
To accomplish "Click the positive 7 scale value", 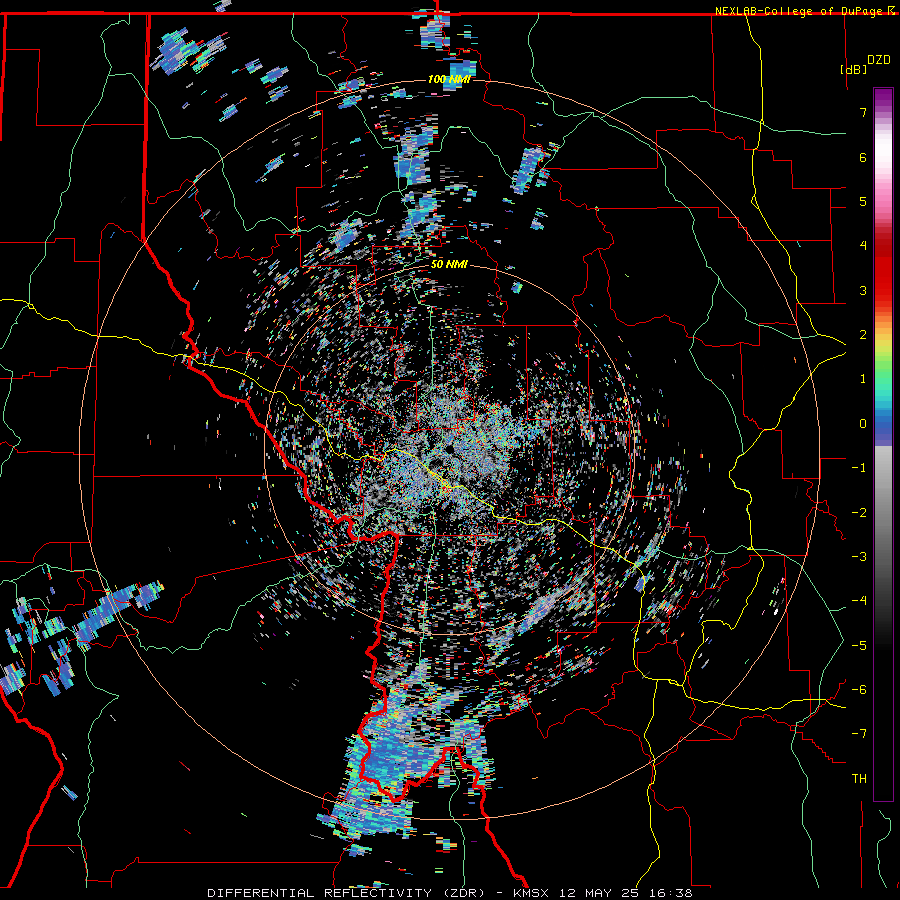I will (863, 112).
